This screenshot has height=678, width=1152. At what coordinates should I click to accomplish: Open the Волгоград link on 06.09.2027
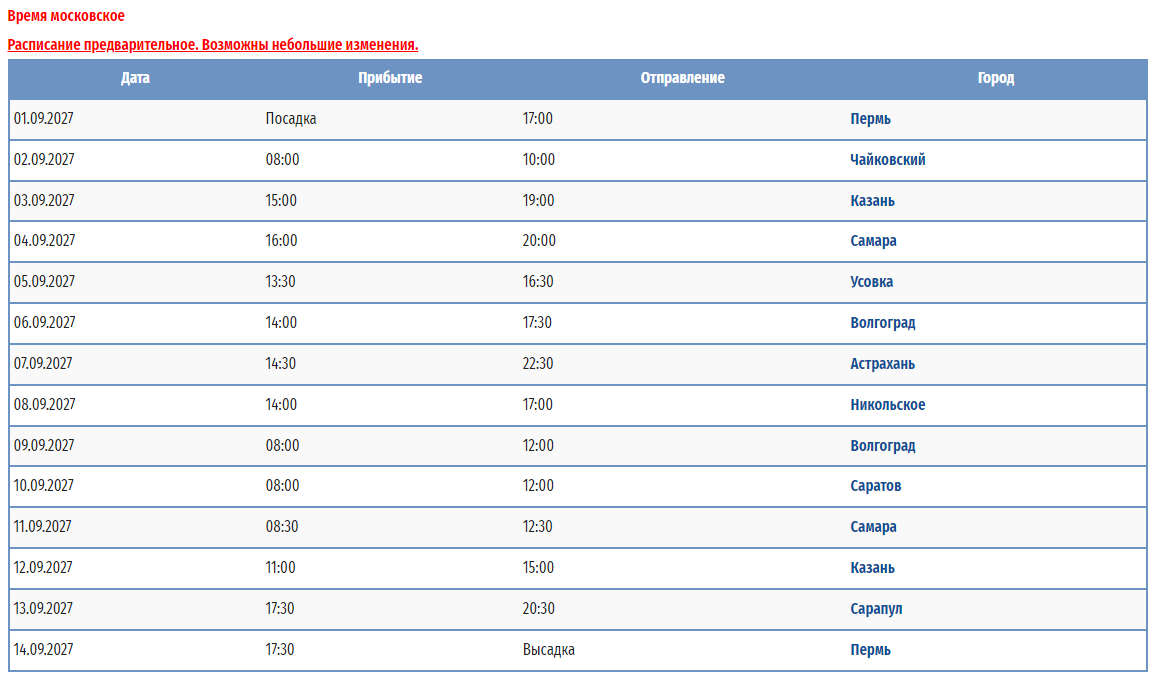tap(882, 322)
